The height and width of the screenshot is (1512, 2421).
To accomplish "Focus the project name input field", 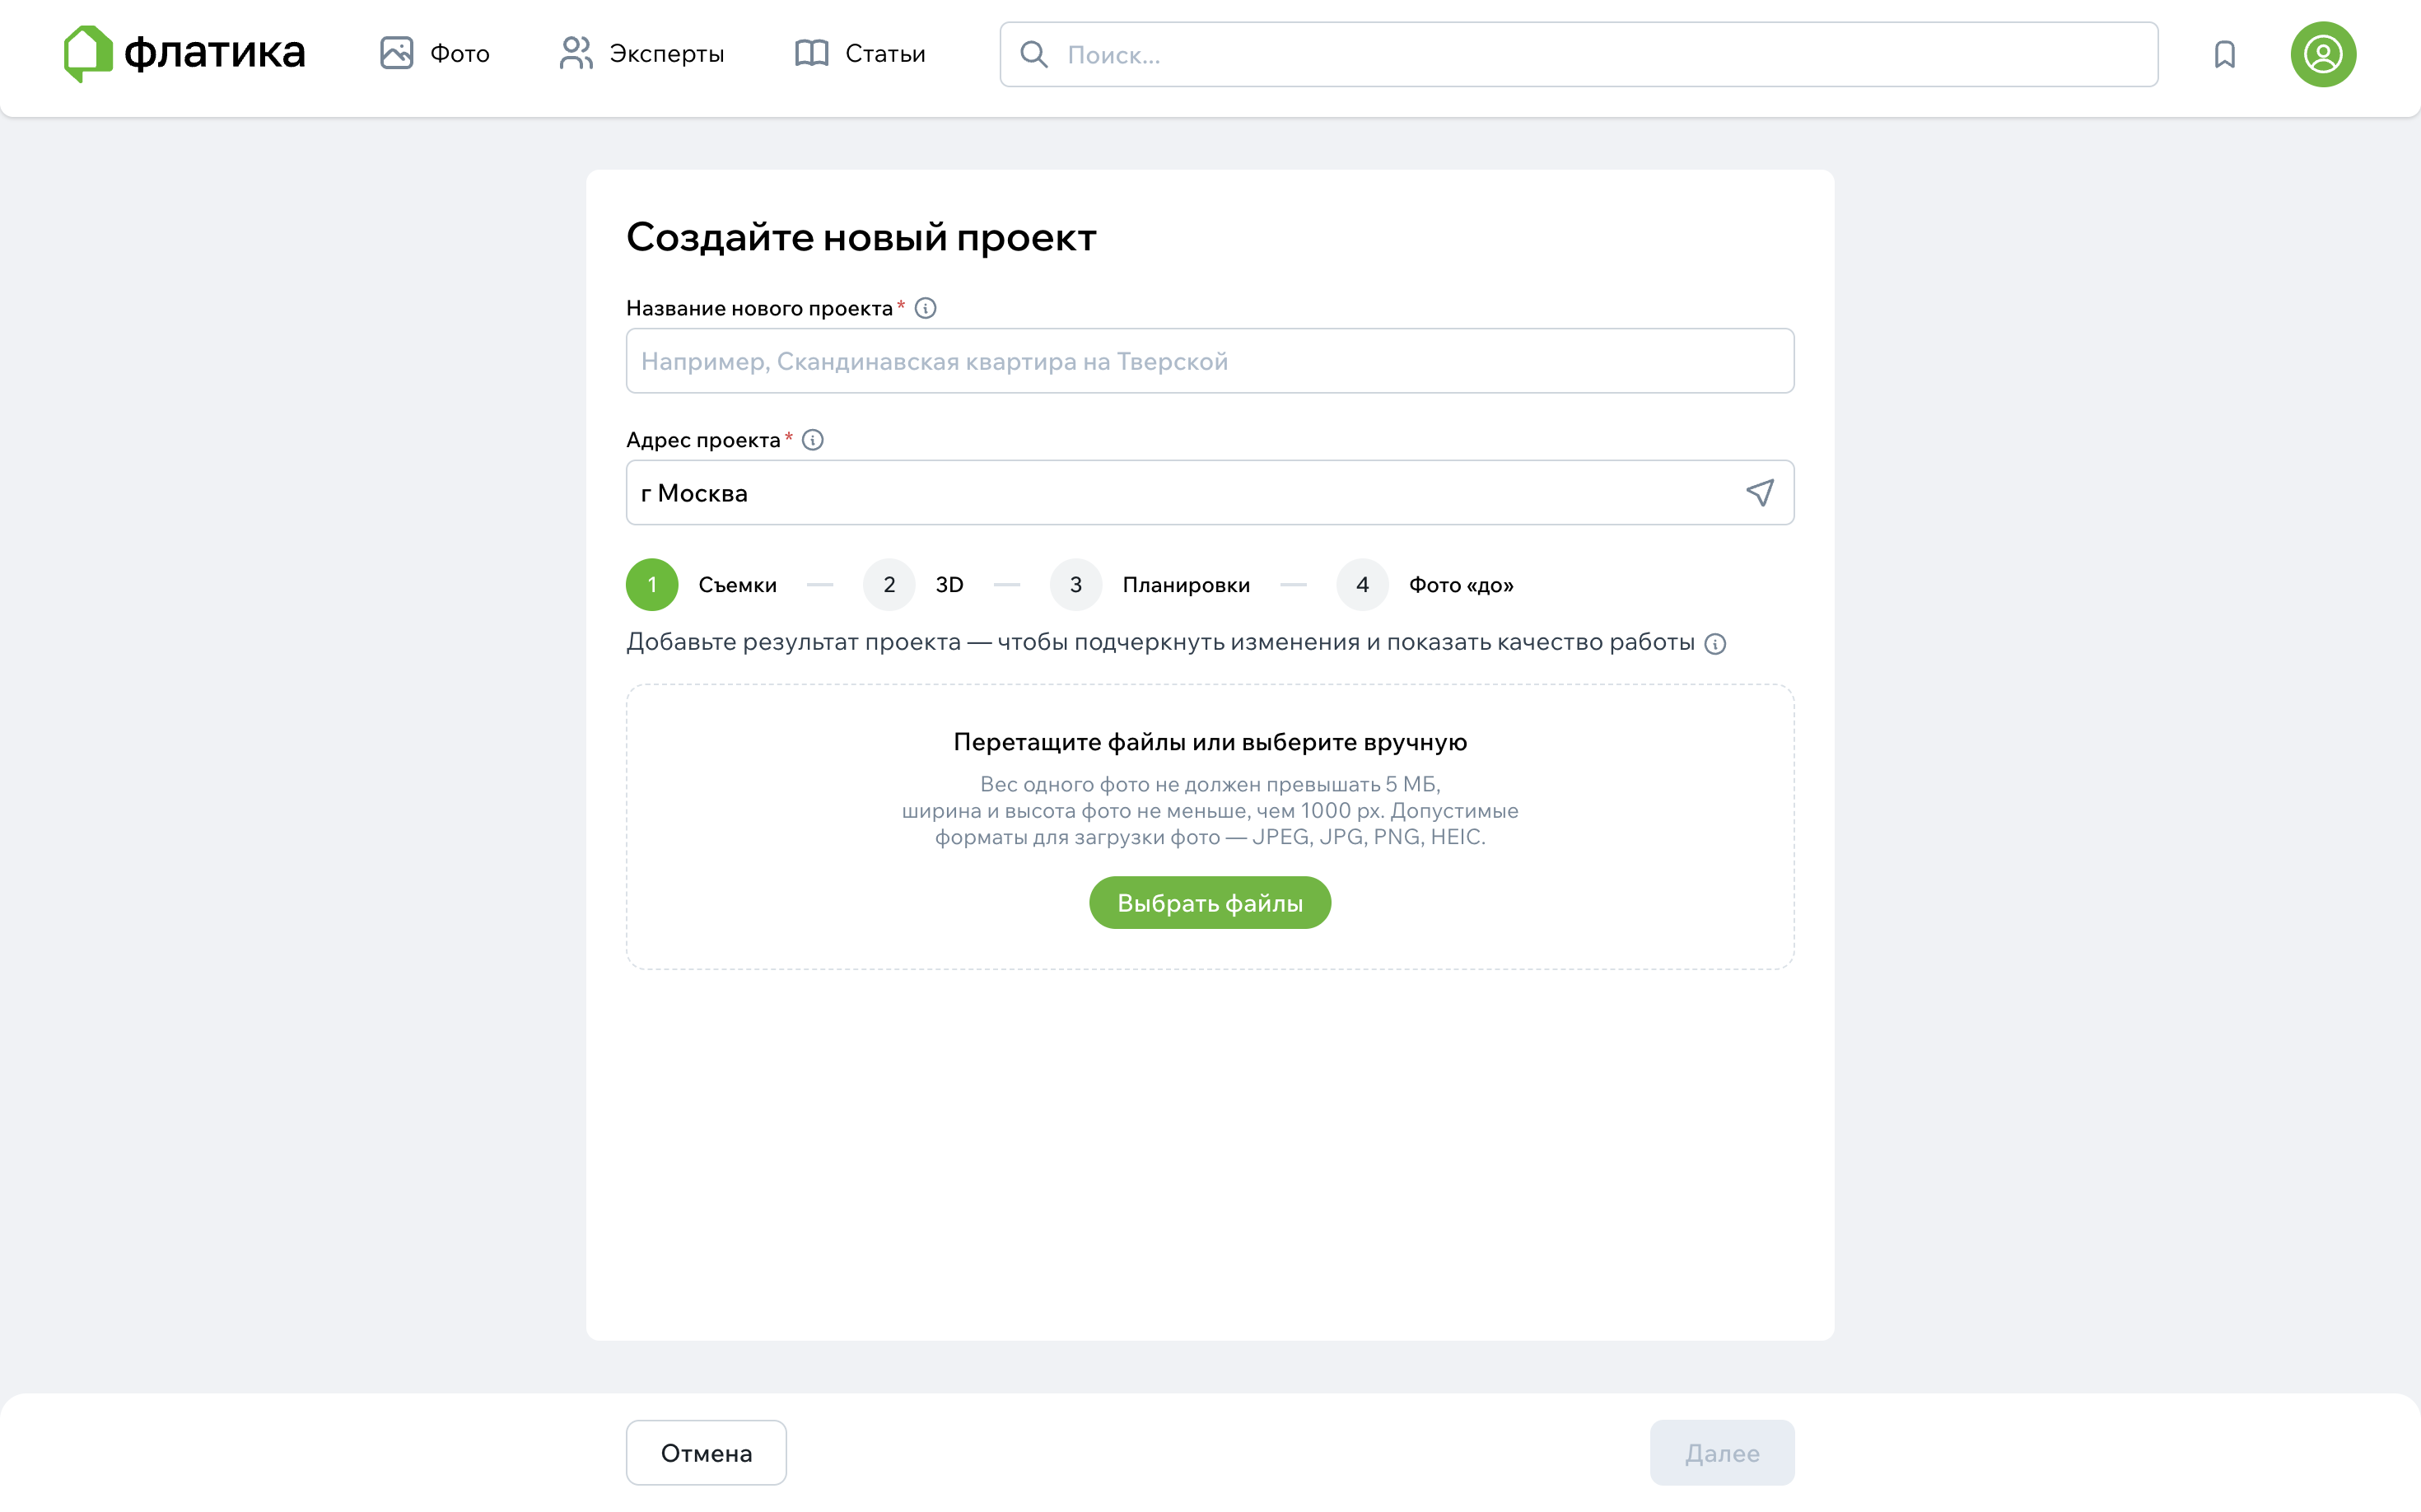I will coord(1210,361).
